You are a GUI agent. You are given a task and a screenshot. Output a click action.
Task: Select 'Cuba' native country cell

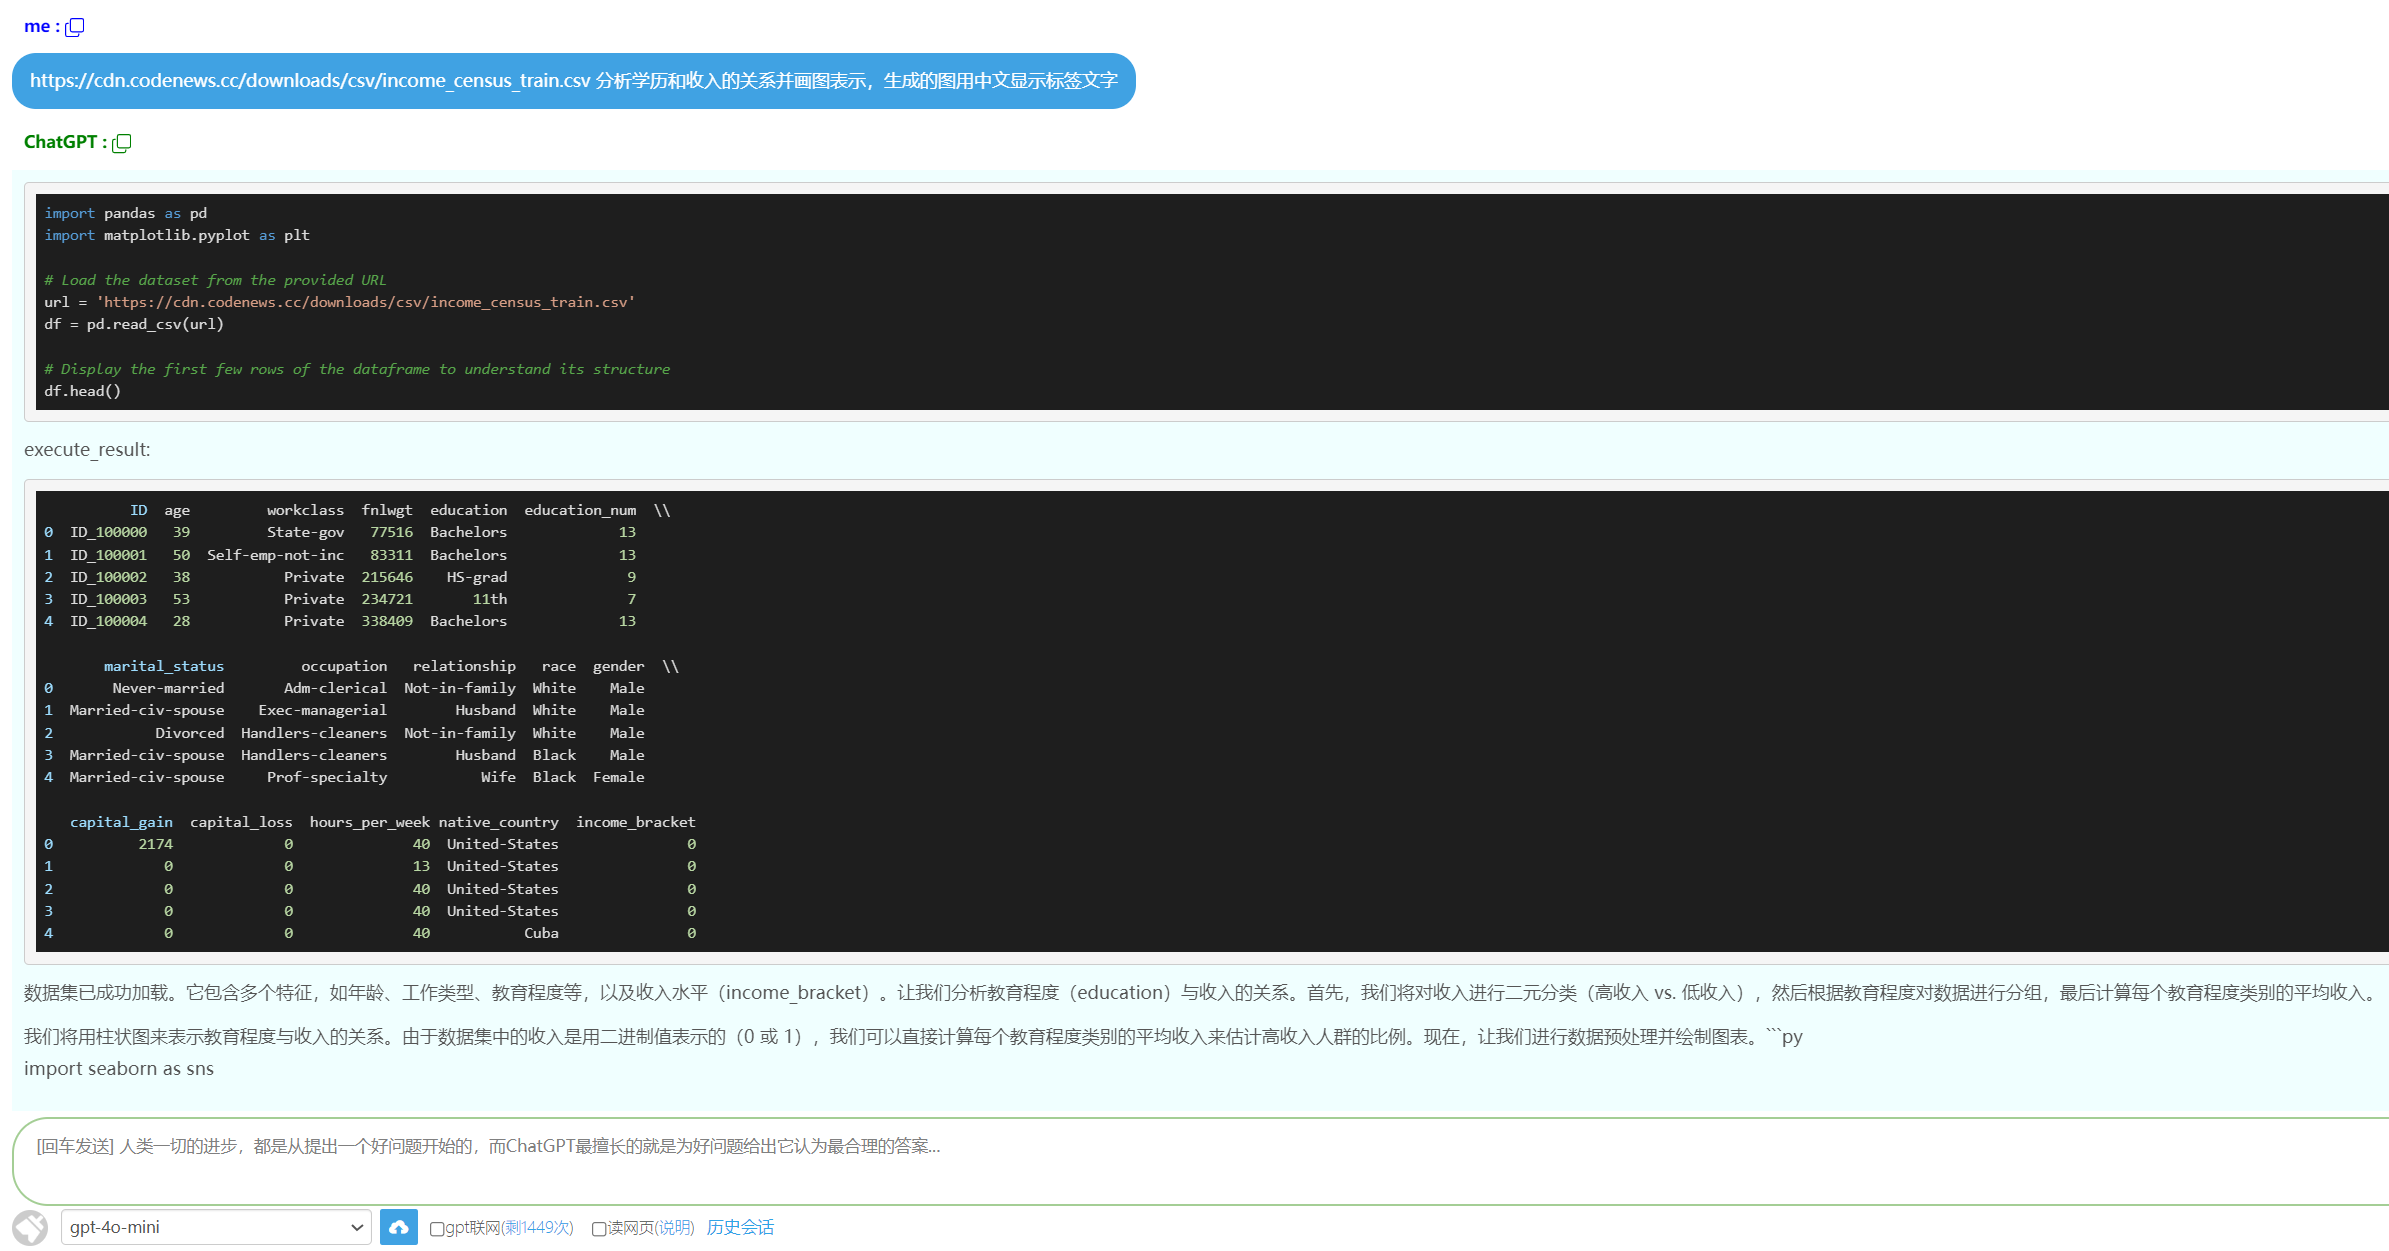[x=541, y=933]
